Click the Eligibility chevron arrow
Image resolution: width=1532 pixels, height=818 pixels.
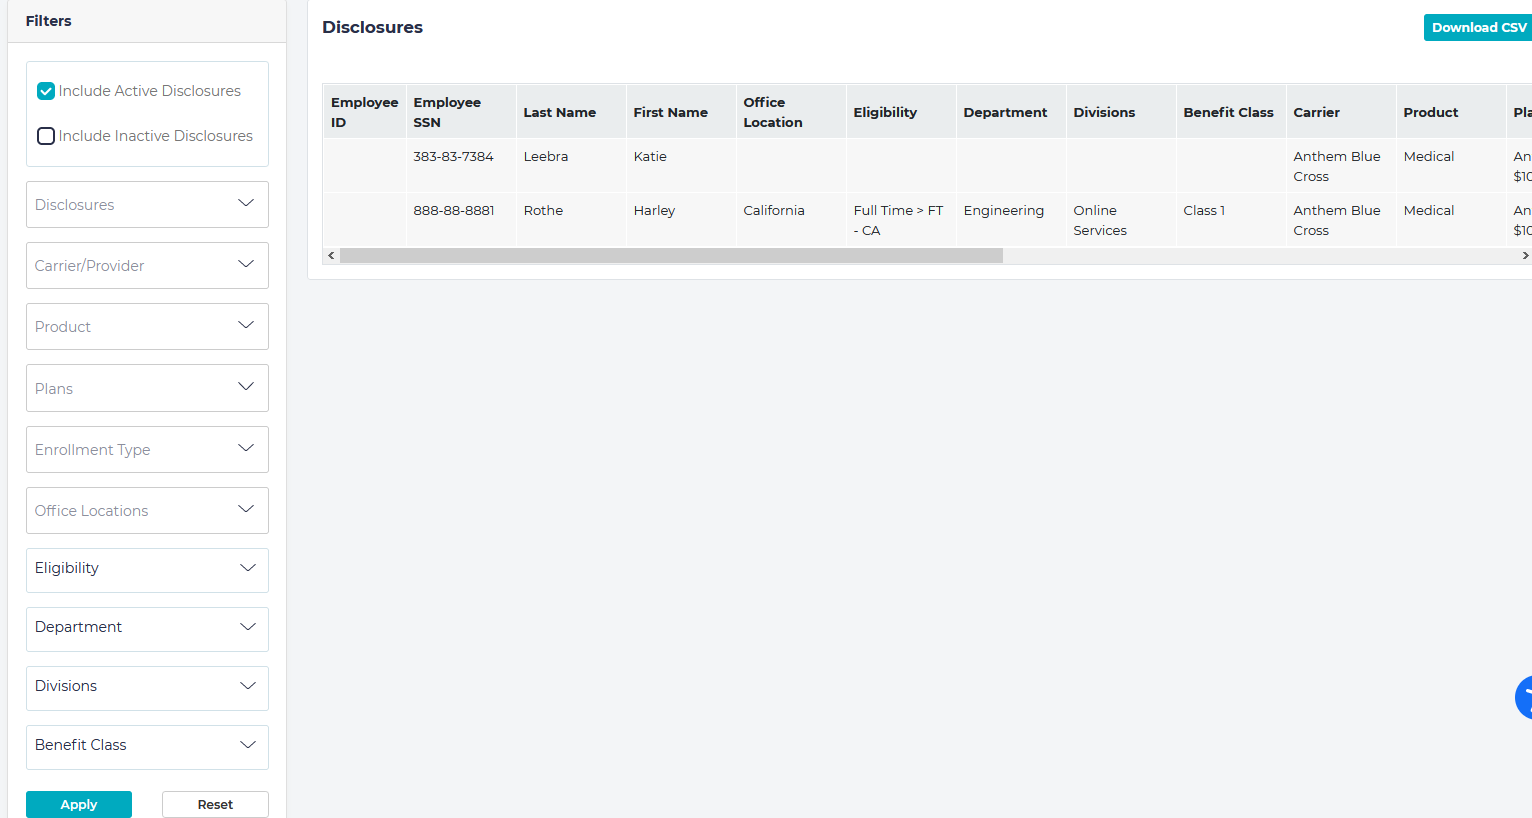tap(247, 568)
